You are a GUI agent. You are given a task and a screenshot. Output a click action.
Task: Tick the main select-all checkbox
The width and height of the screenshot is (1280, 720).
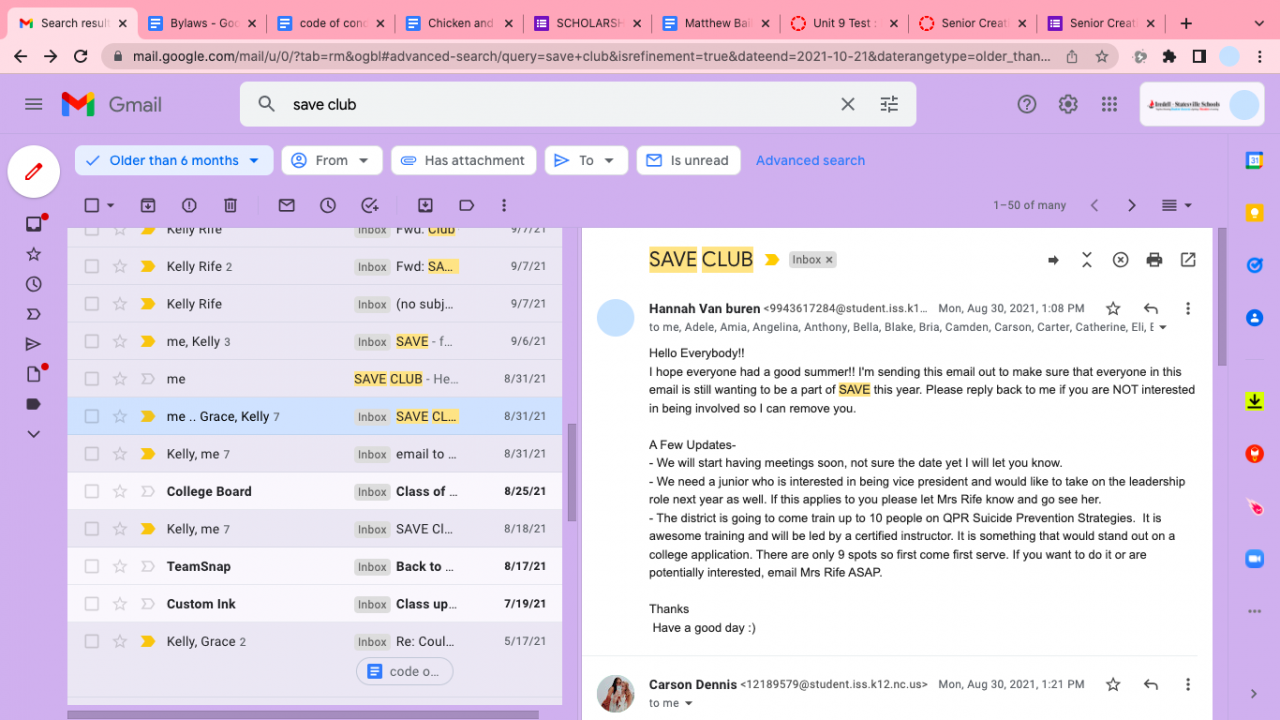(x=92, y=205)
